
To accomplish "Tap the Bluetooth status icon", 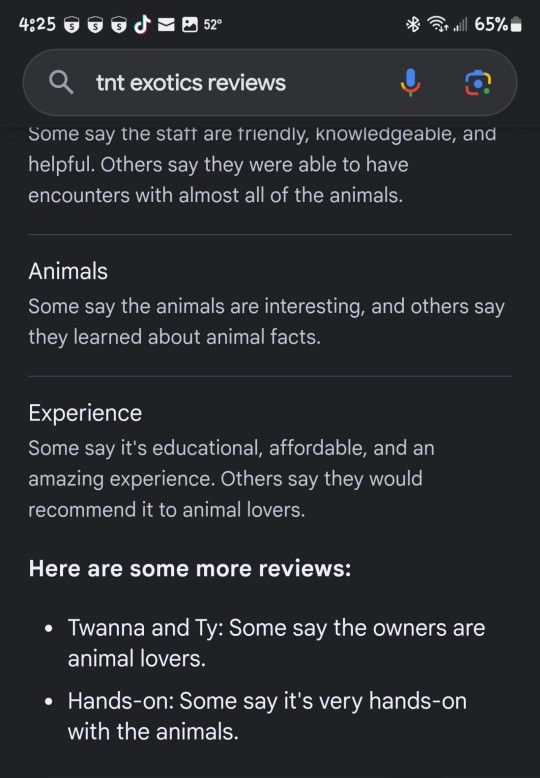I will coord(412,24).
